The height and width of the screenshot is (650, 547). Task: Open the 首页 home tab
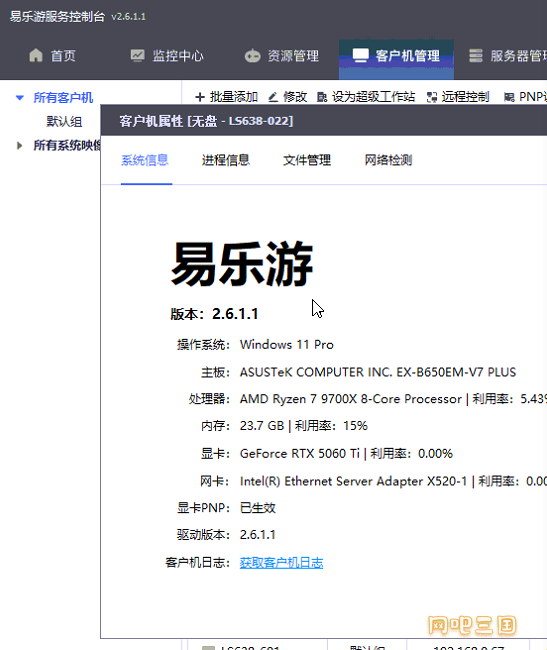[53, 56]
